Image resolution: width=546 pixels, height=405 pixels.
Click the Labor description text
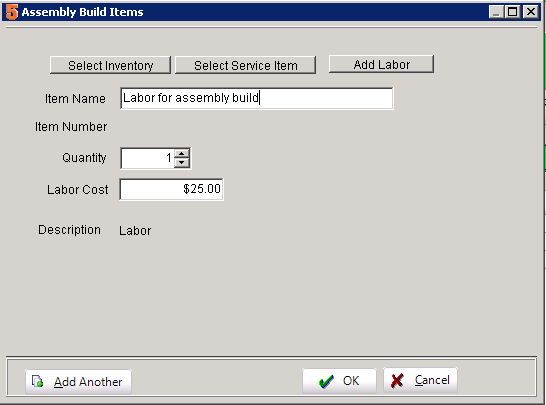coord(135,231)
